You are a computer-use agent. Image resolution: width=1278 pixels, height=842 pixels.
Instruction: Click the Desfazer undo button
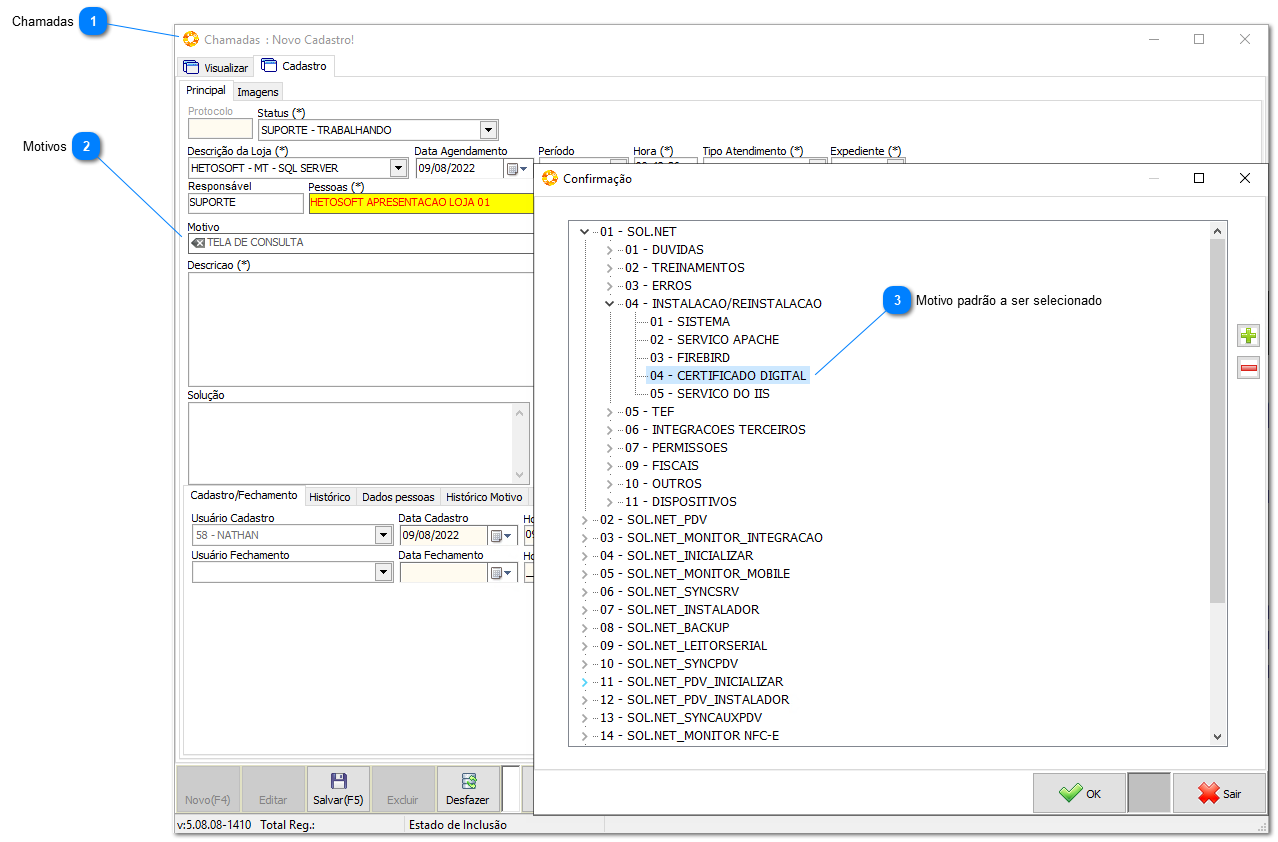pyautogui.click(x=468, y=789)
